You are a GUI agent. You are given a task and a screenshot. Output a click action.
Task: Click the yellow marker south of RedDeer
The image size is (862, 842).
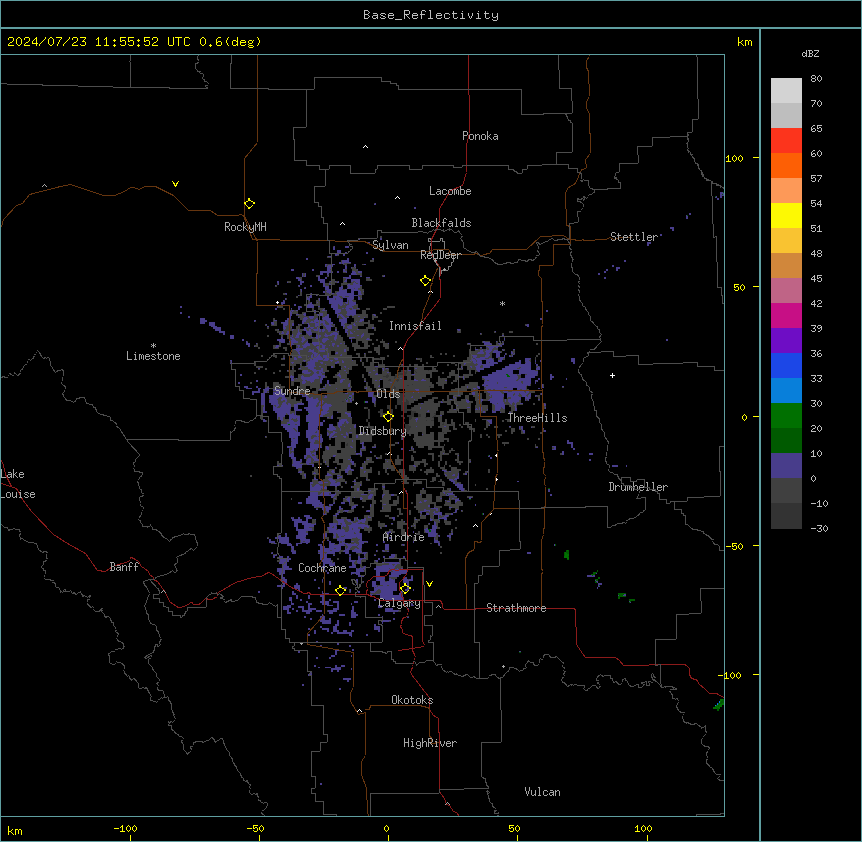coord(426,281)
